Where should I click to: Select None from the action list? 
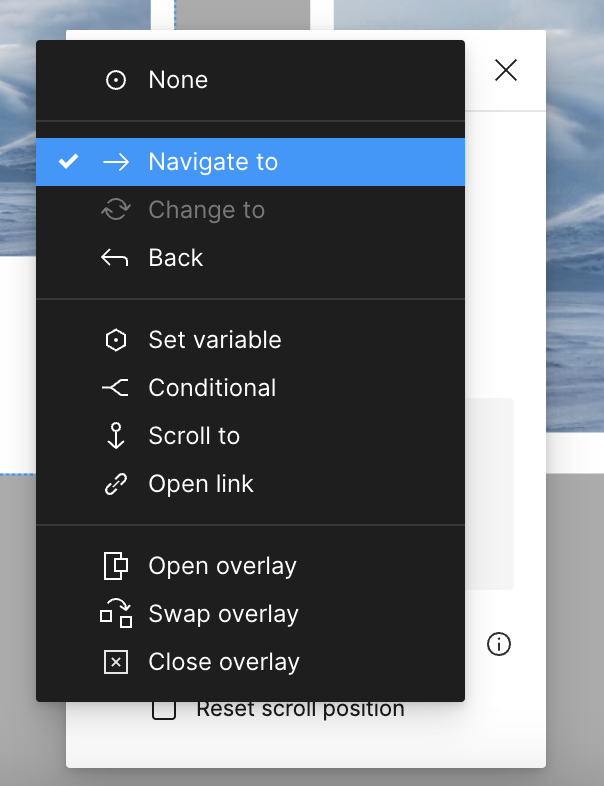[x=250, y=80]
